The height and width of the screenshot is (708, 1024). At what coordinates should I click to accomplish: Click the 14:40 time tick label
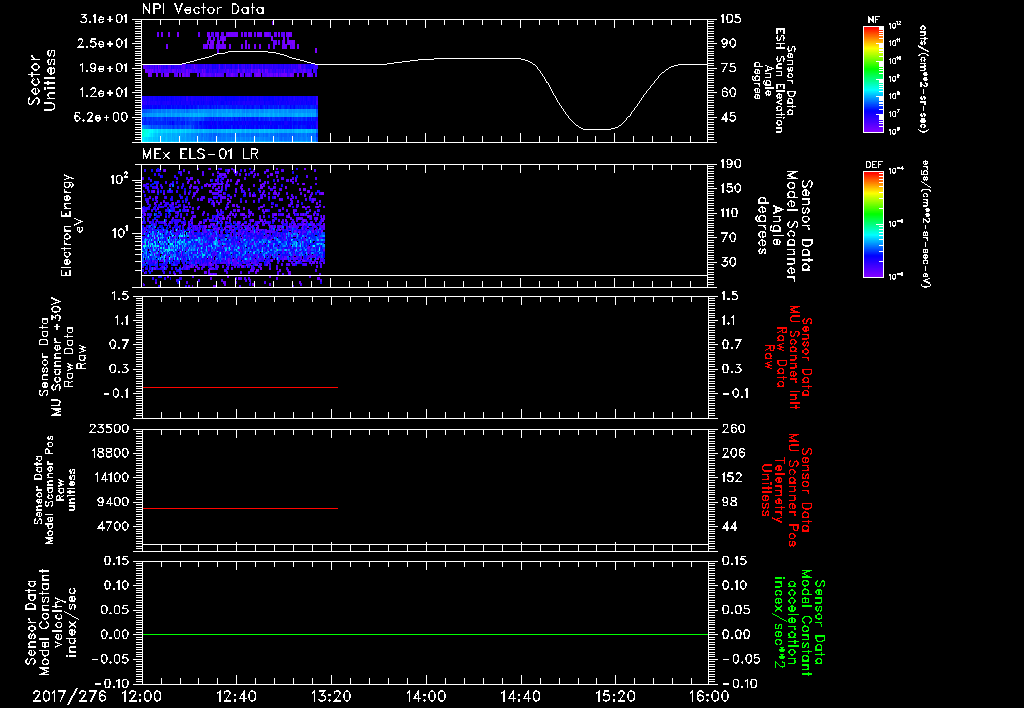pyautogui.click(x=520, y=696)
